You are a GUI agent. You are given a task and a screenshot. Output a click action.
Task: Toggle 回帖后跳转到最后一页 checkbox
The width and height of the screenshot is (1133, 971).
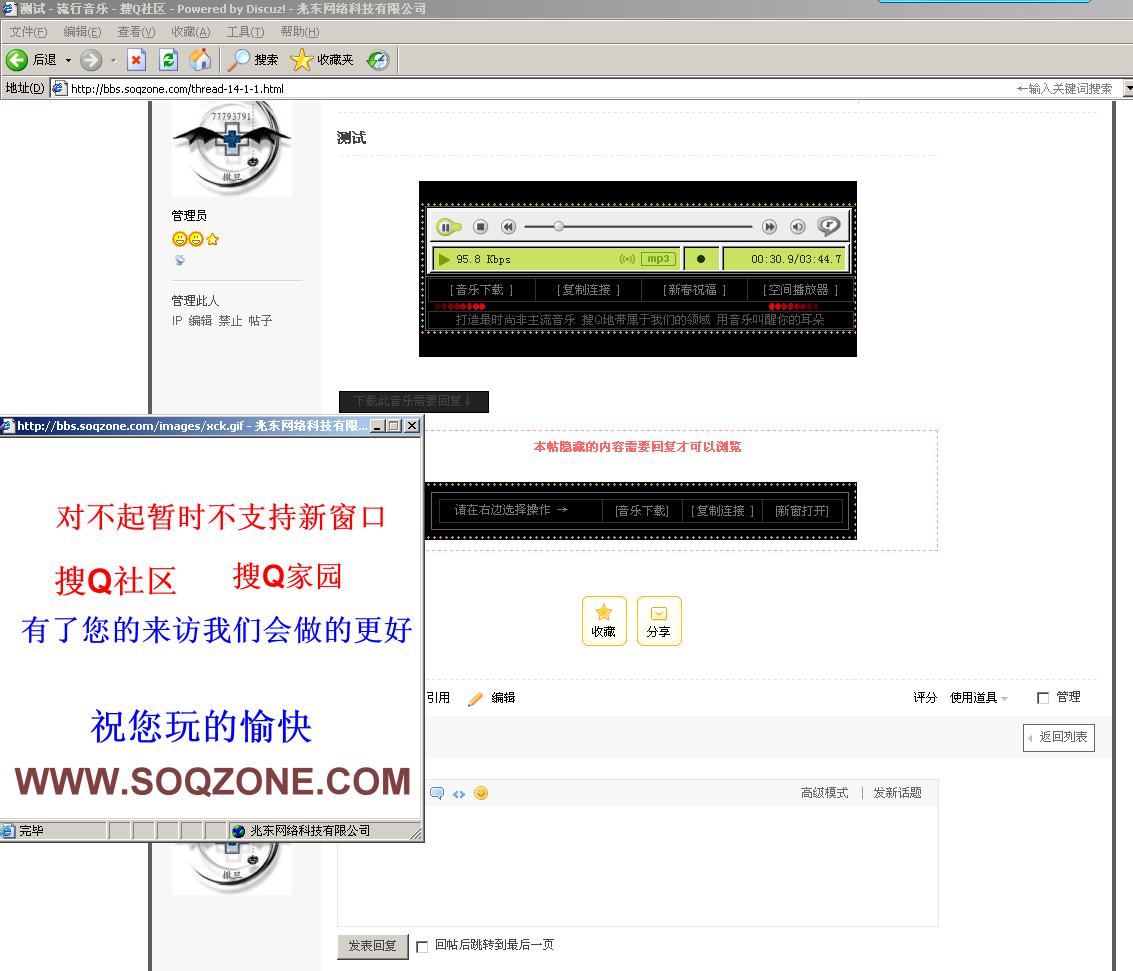click(422, 946)
